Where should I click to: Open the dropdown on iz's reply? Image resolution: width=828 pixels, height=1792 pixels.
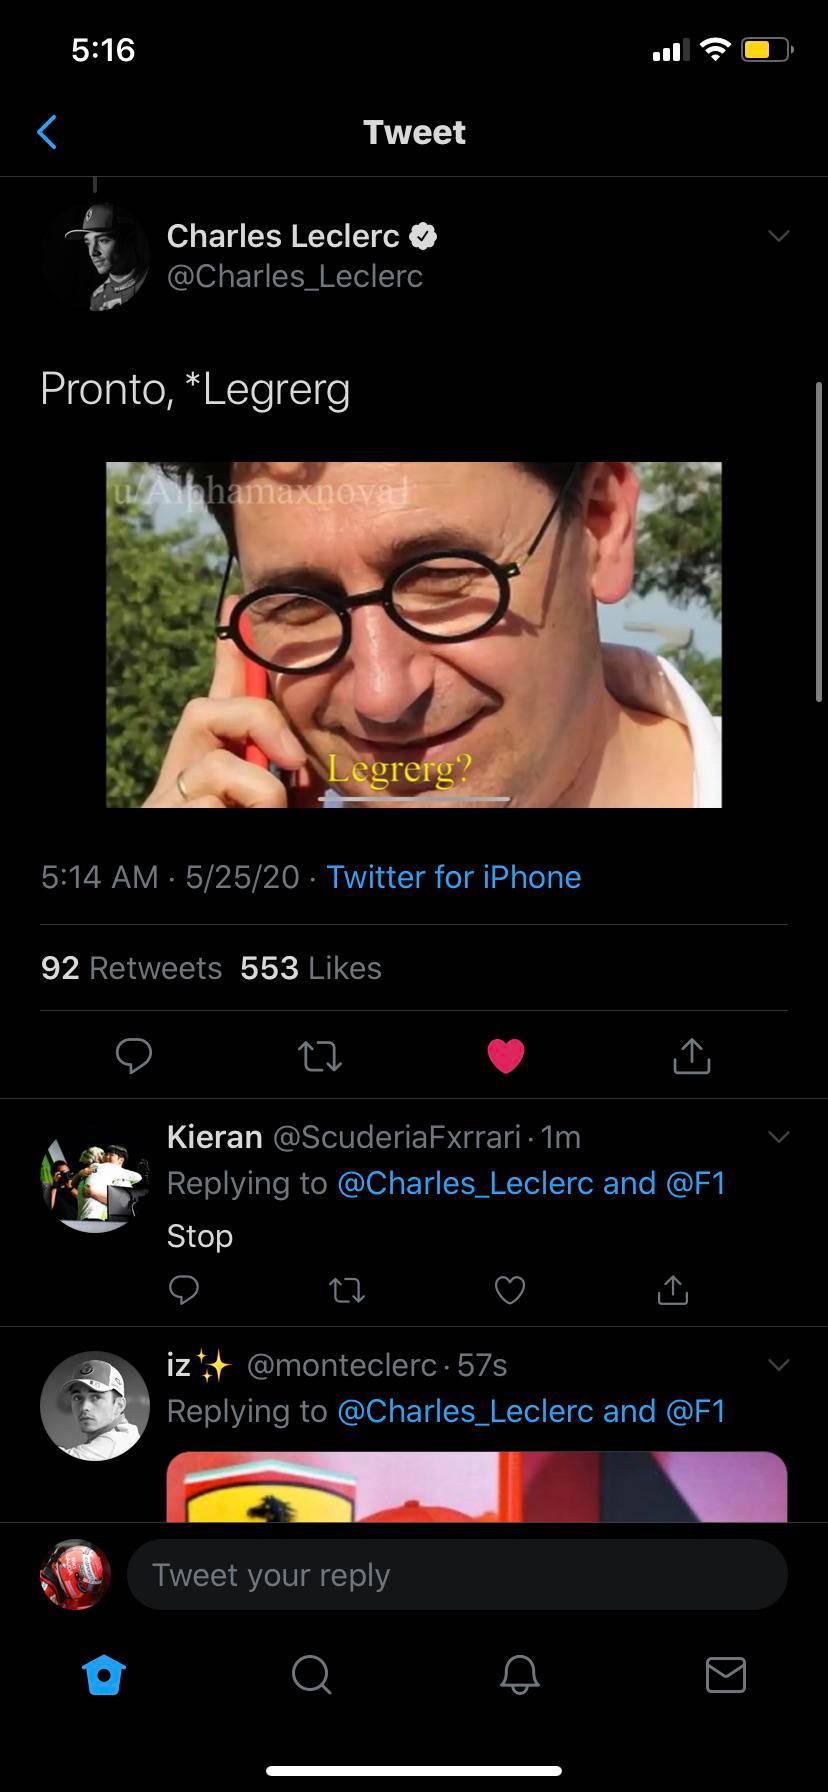(x=779, y=1364)
